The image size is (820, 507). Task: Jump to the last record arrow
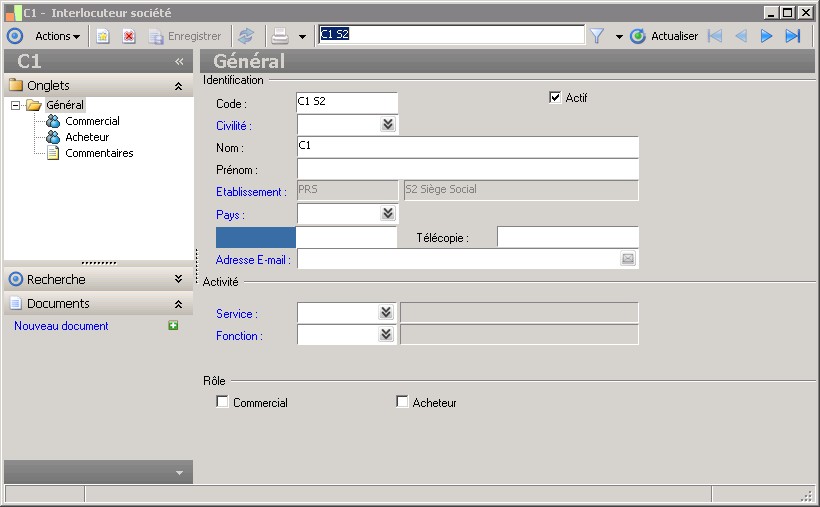click(793, 36)
